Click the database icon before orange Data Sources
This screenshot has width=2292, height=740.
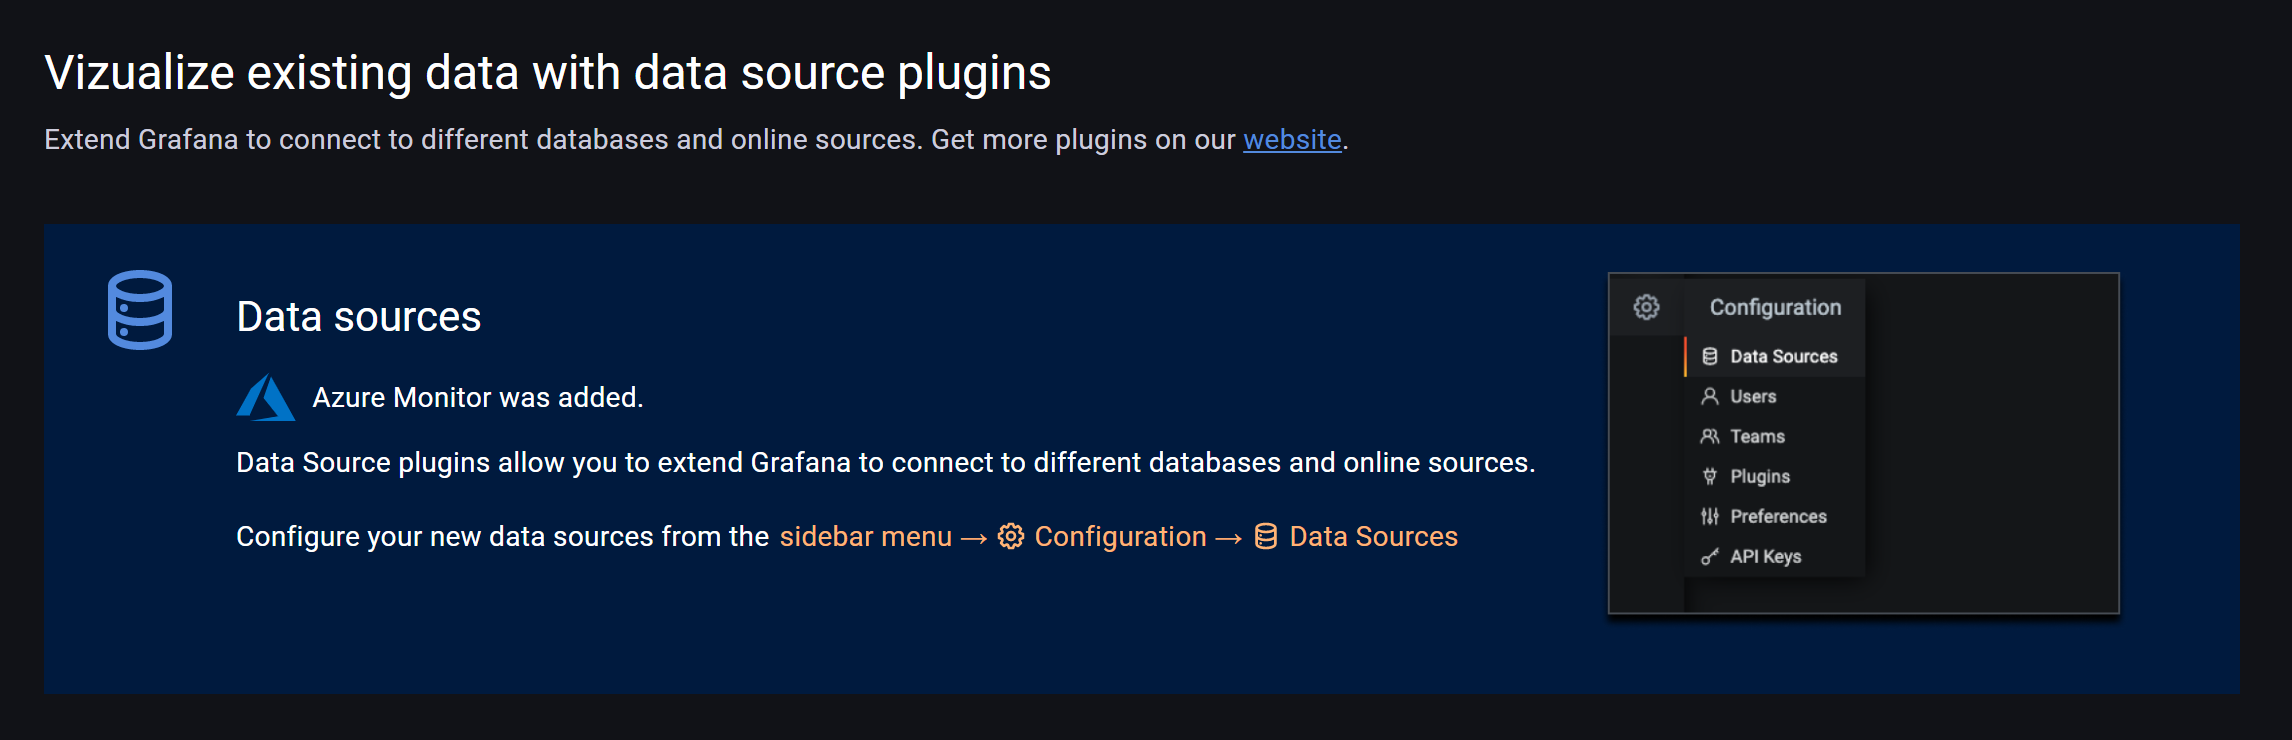[1266, 537]
